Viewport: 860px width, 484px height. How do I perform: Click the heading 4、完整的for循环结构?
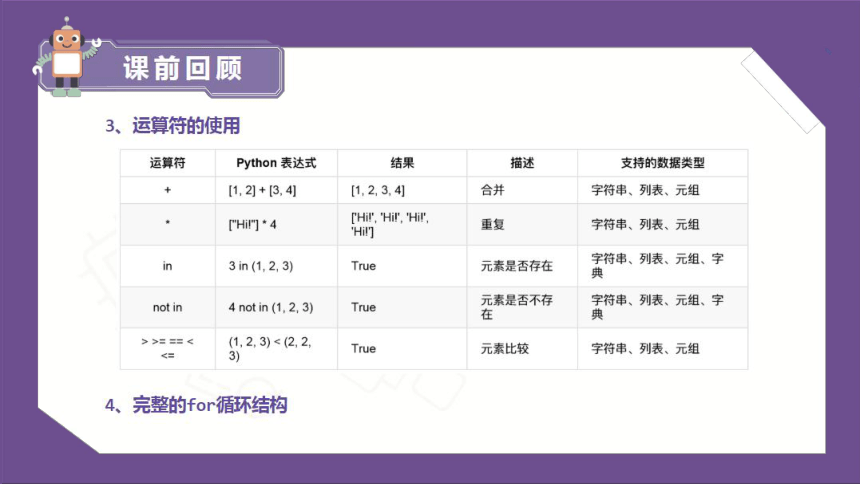click(x=196, y=406)
